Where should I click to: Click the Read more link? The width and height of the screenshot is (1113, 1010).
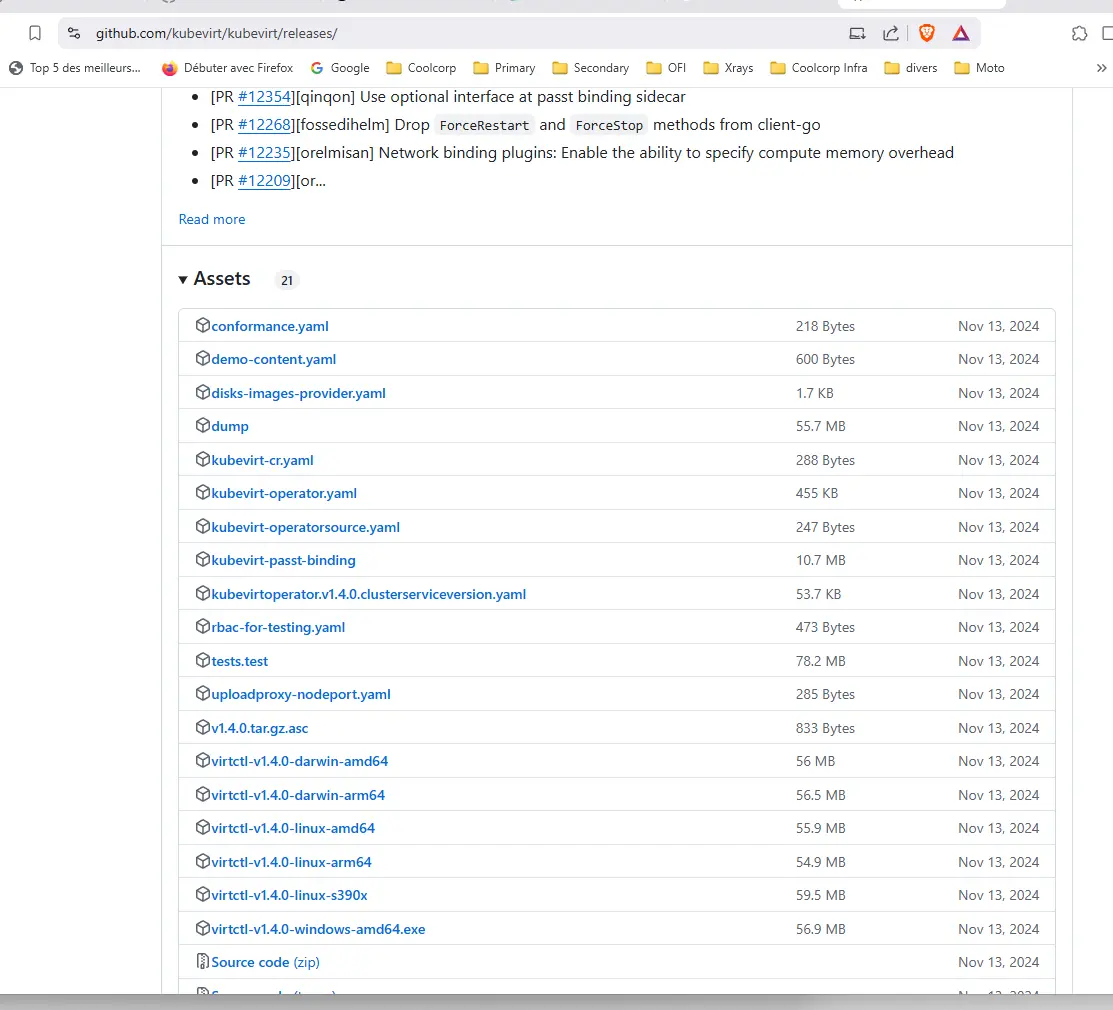(x=211, y=219)
